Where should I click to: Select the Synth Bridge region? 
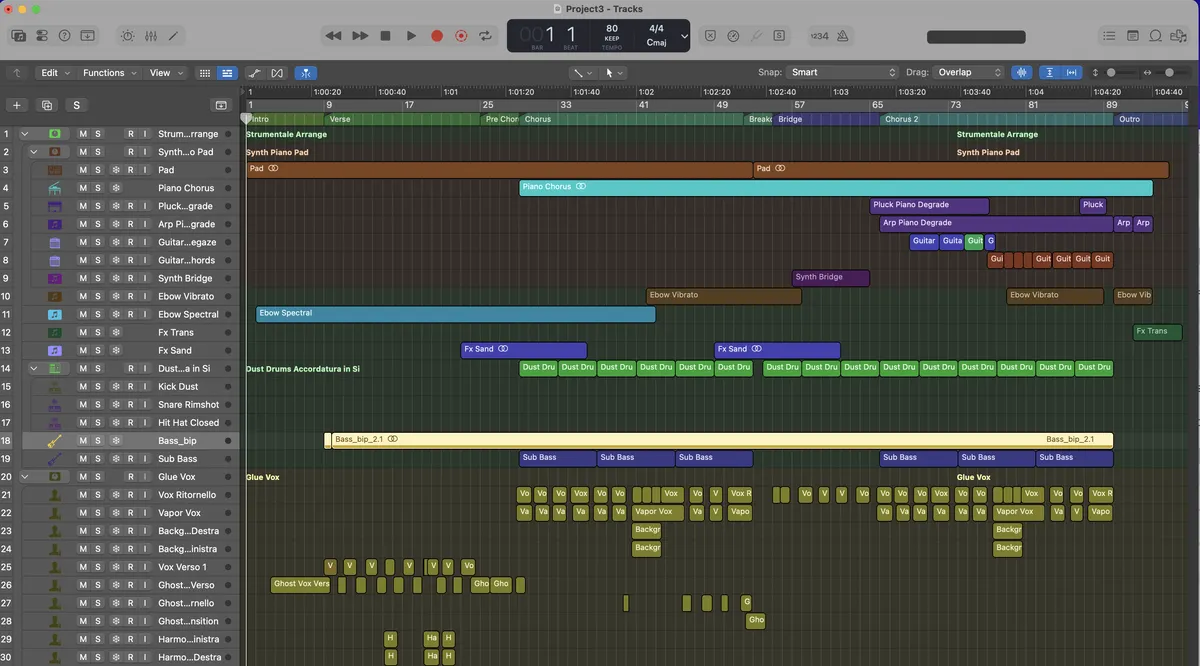point(831,278)
